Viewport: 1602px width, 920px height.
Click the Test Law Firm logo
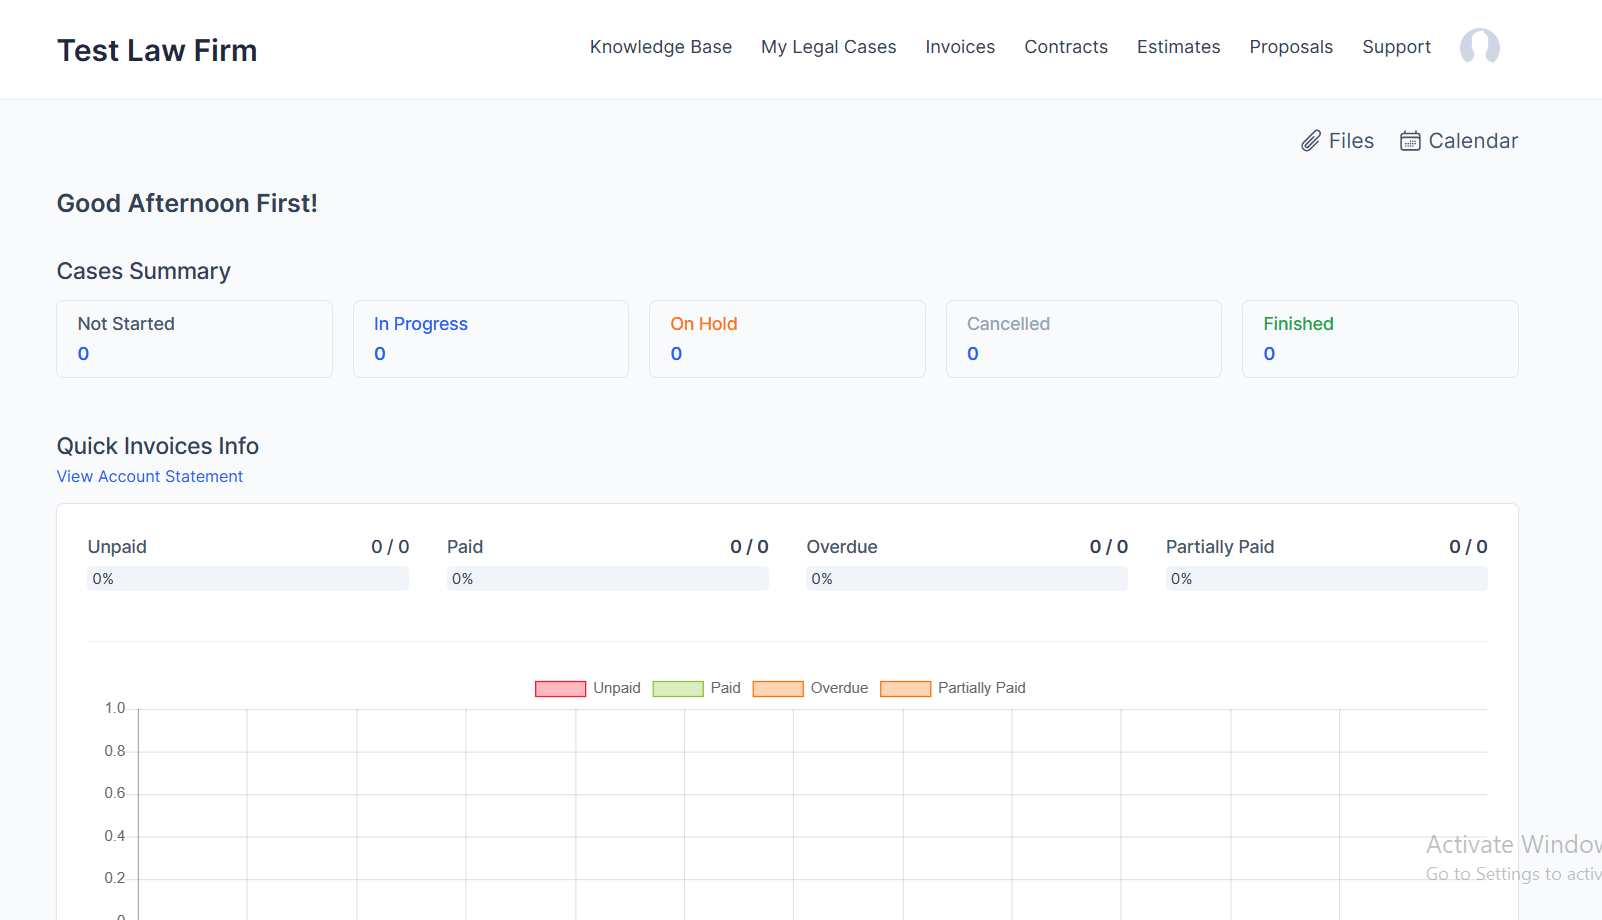point(156,50)
